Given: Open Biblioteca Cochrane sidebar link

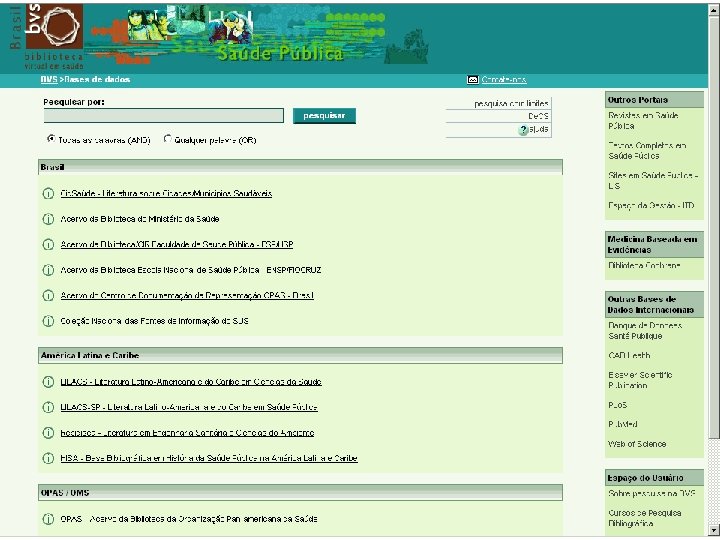Looking at the screenshot, I should 644,265.
